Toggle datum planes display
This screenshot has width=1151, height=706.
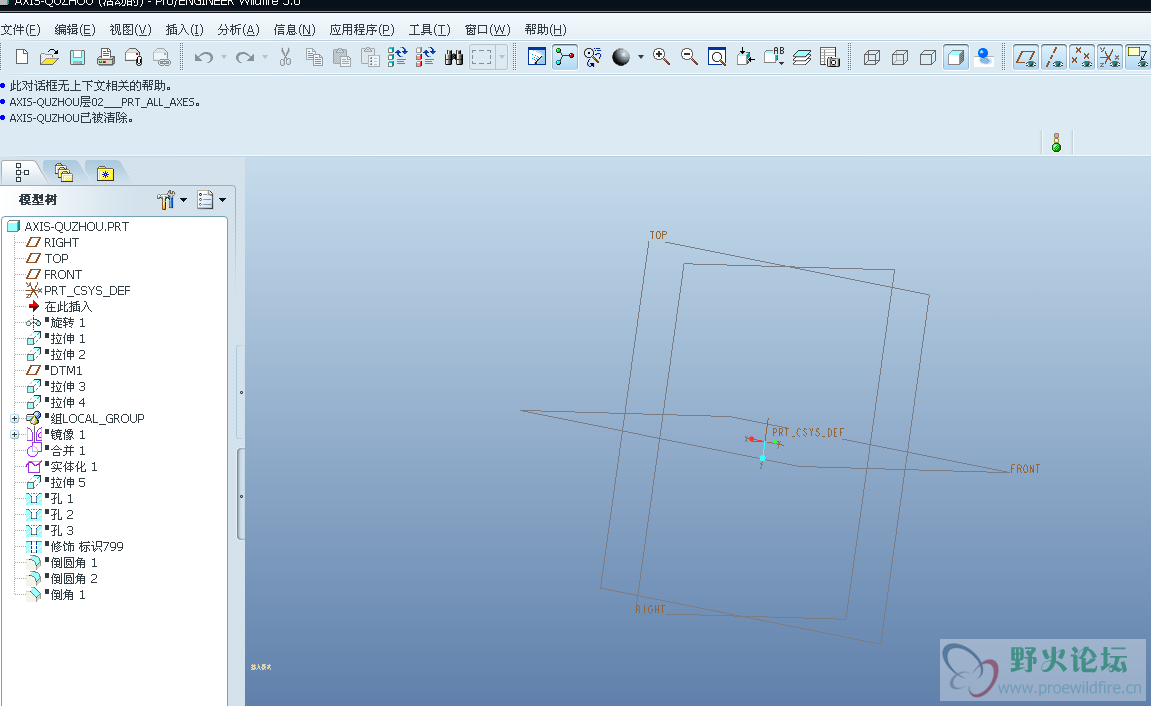coord(1026,57)
